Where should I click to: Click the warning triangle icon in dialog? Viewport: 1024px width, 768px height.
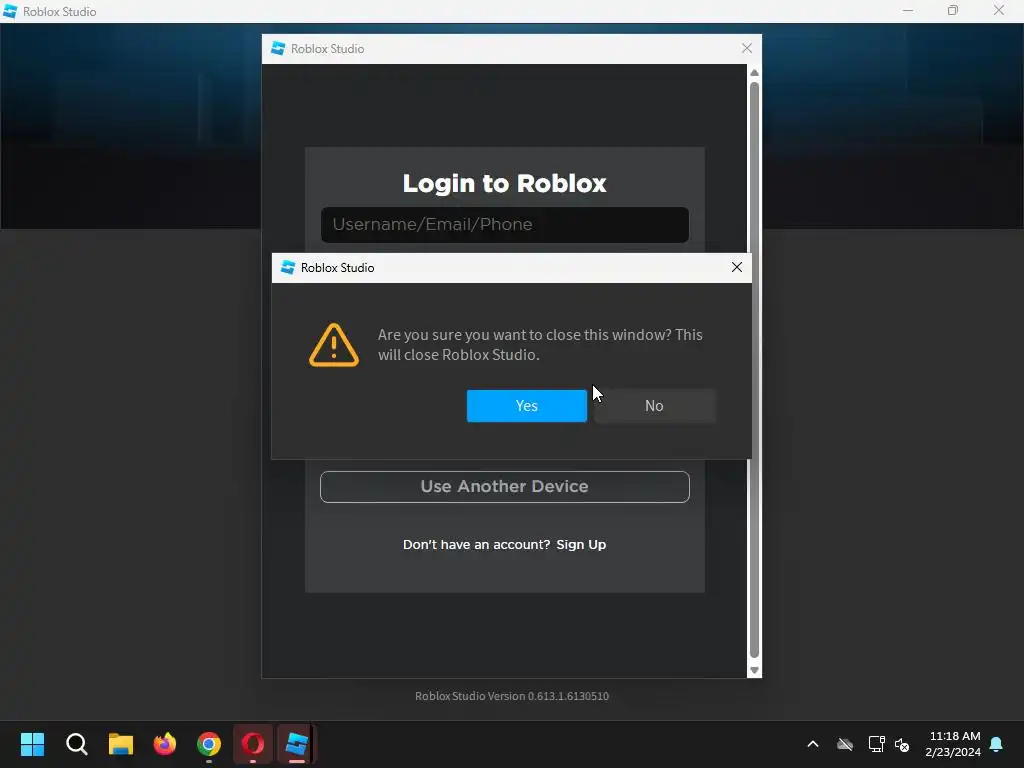334,345
